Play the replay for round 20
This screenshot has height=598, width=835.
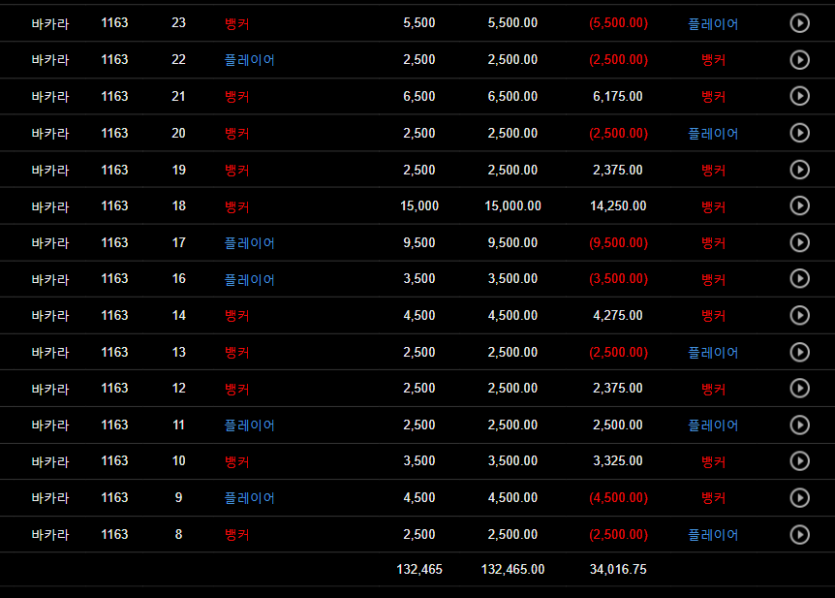tap(799, 133)
